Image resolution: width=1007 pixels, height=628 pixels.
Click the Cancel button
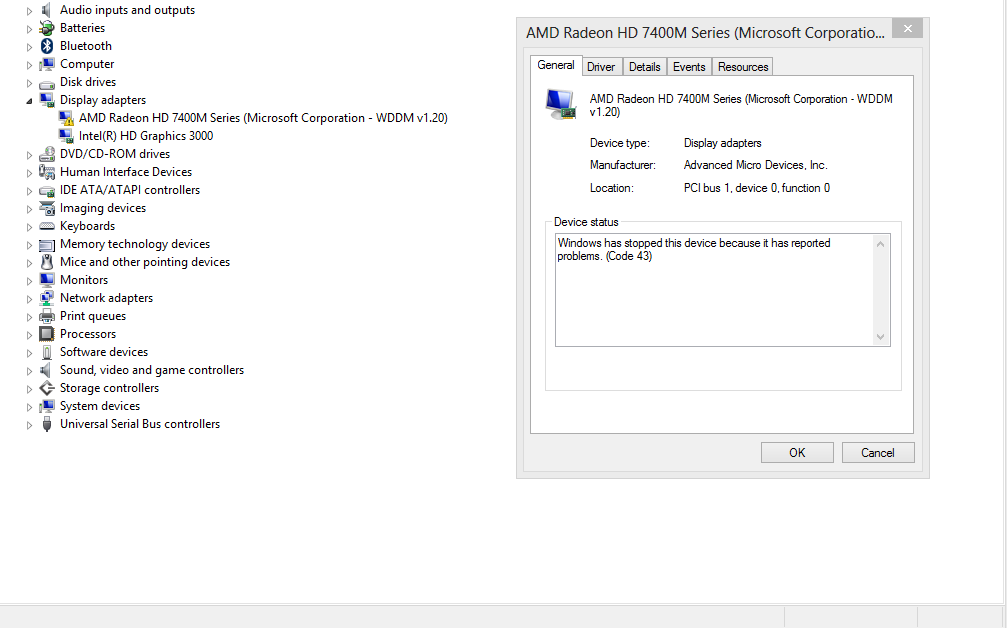click(x=878, y=453)
